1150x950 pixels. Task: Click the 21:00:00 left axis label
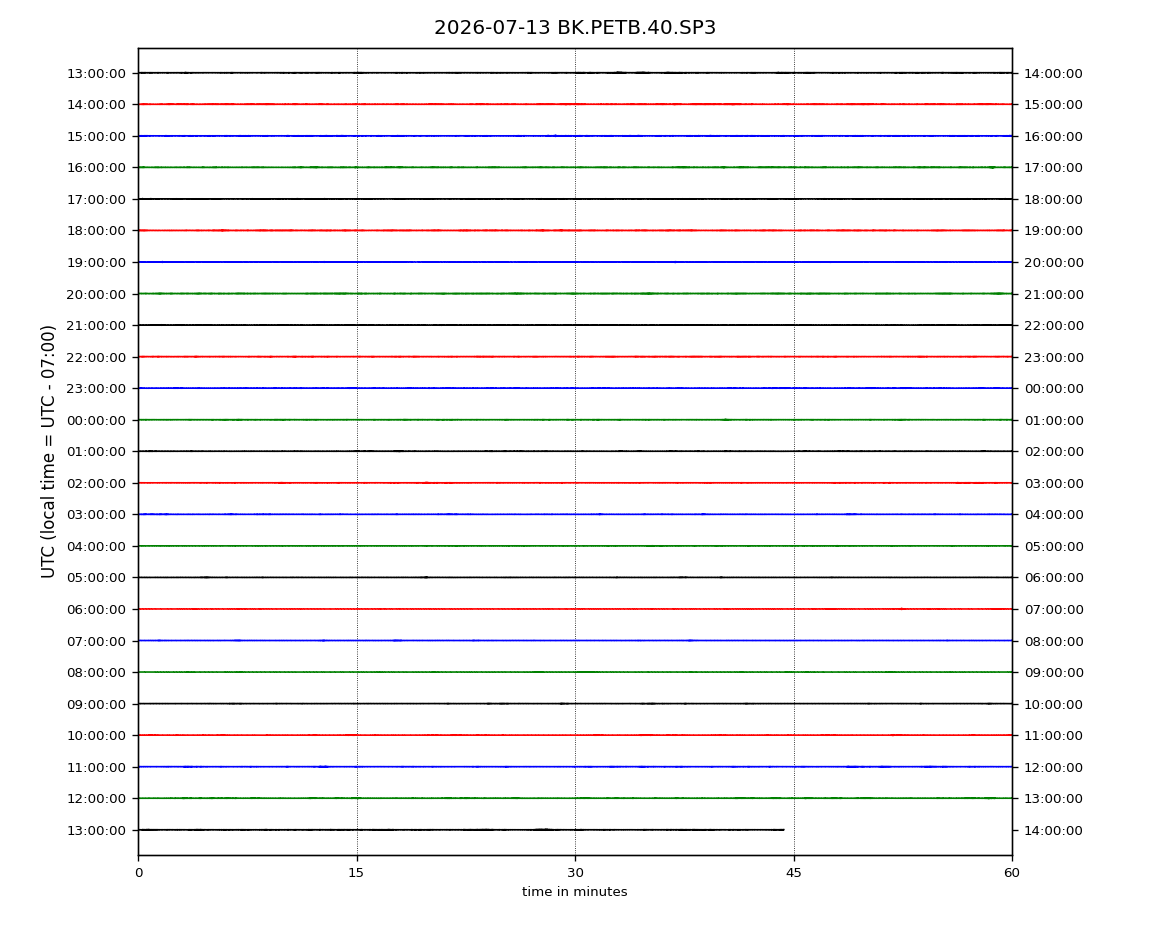click(96, 326)
